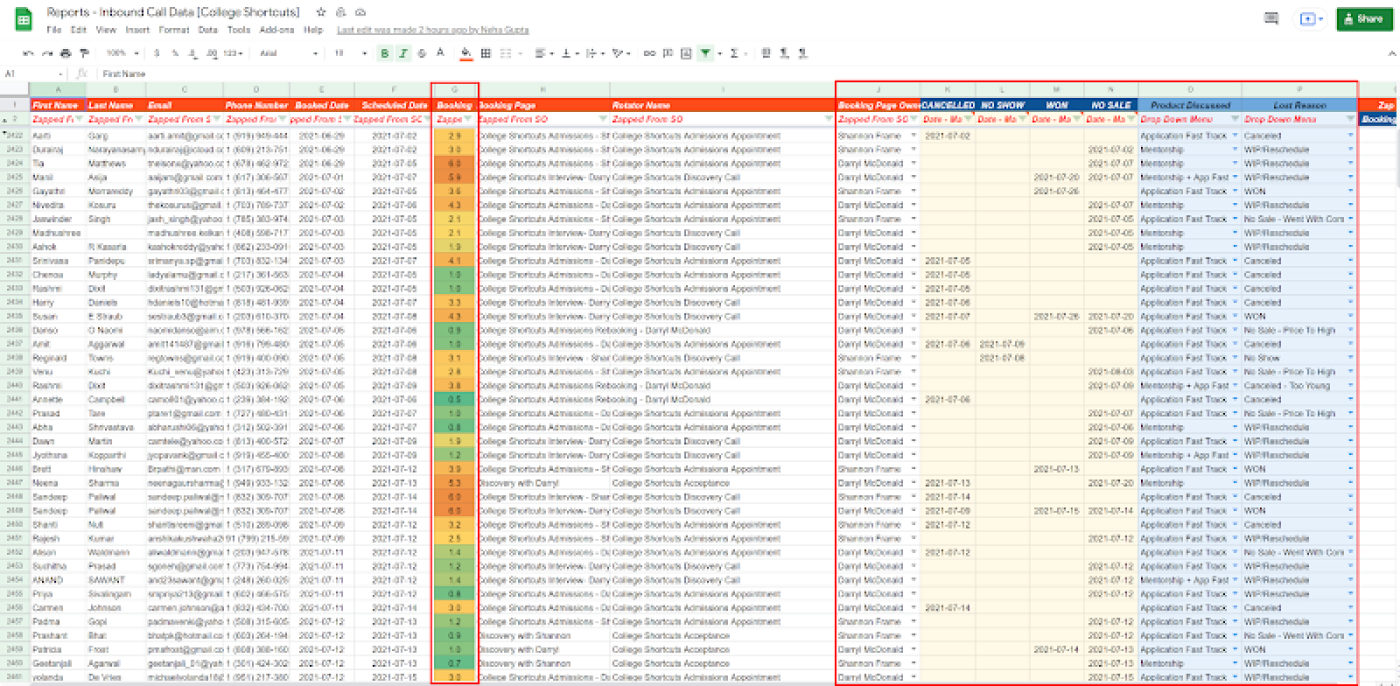
Task: Click the cell name box showing A1
Action: point(30,74)
